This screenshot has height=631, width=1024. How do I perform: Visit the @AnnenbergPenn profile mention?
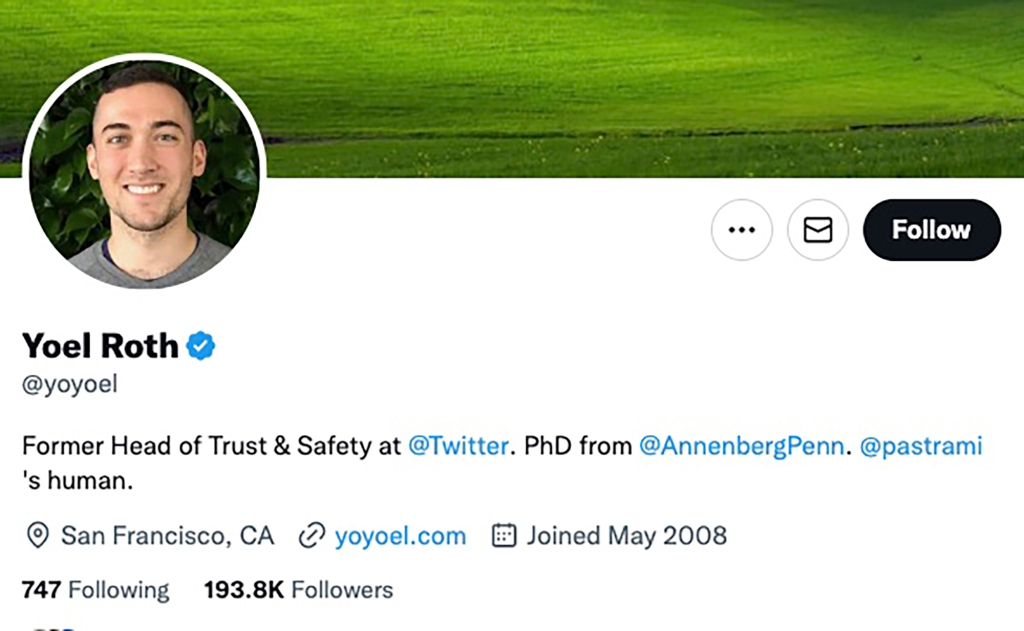point(741,446)
